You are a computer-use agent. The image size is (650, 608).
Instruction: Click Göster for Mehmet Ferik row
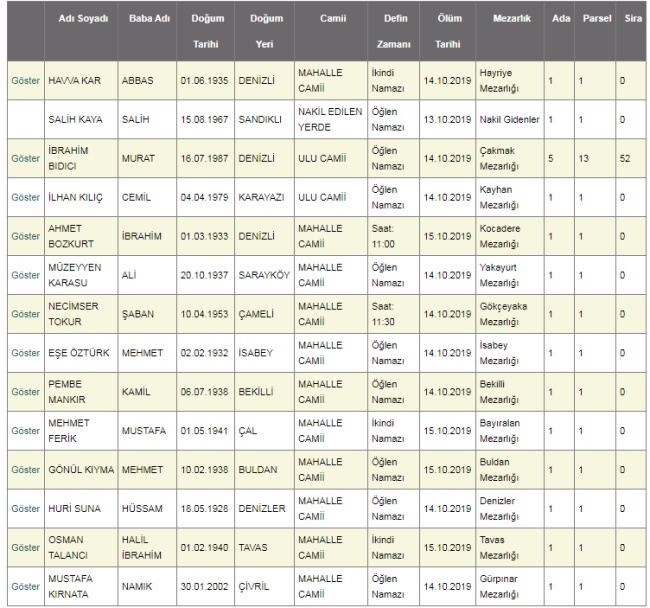(25, 431)
